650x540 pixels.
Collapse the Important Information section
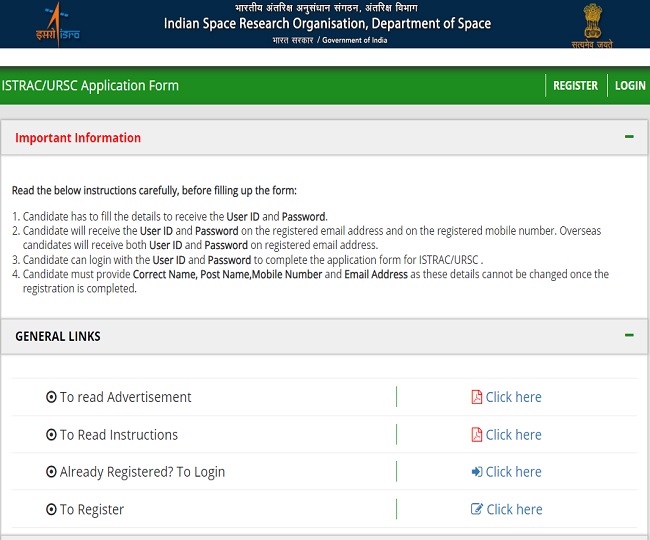coord(629,137)
